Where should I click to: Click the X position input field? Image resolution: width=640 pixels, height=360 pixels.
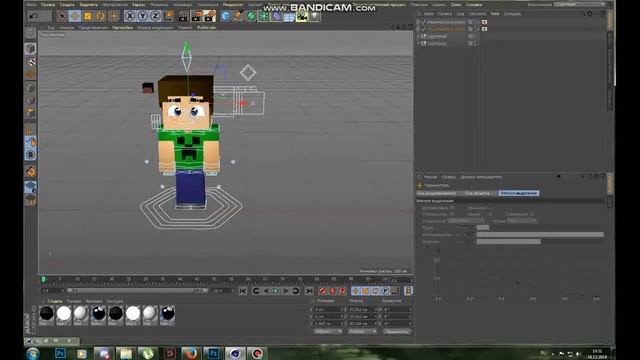(327, 309)
